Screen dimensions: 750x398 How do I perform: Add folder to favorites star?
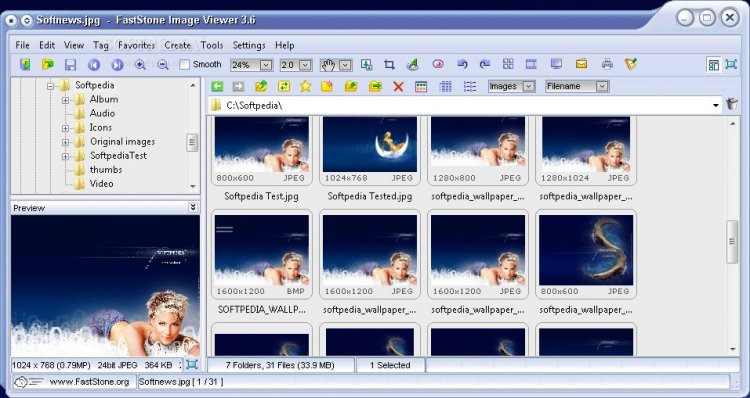coord(305,87)
